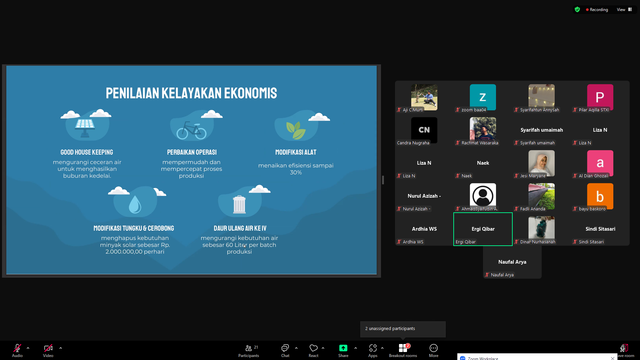Start camera with the Video button

pyautogui.click(x=48, y=350)
